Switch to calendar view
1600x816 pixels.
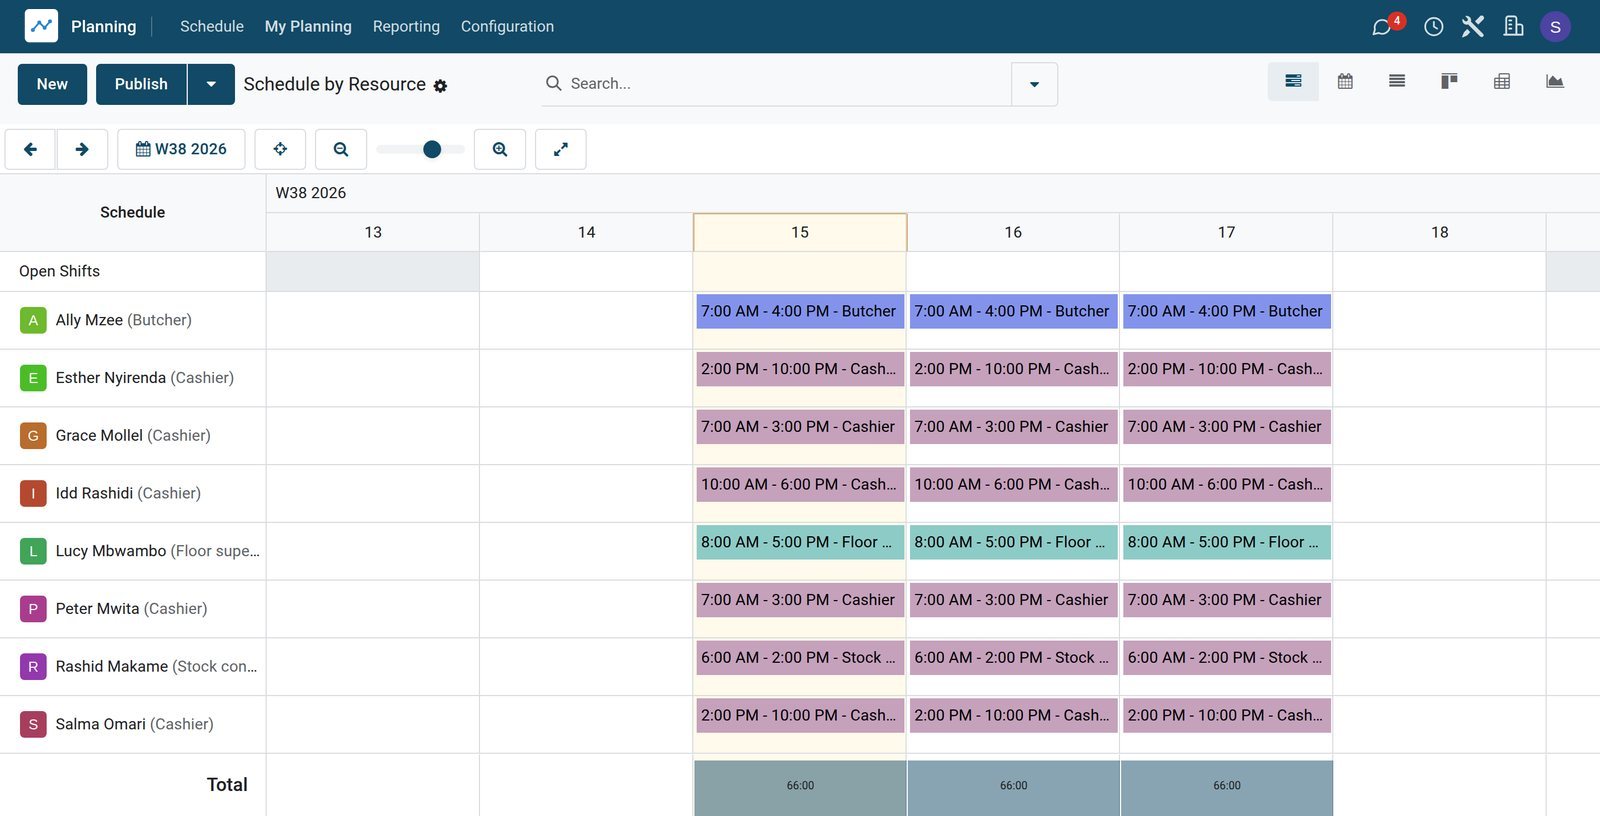[1345, 82]
